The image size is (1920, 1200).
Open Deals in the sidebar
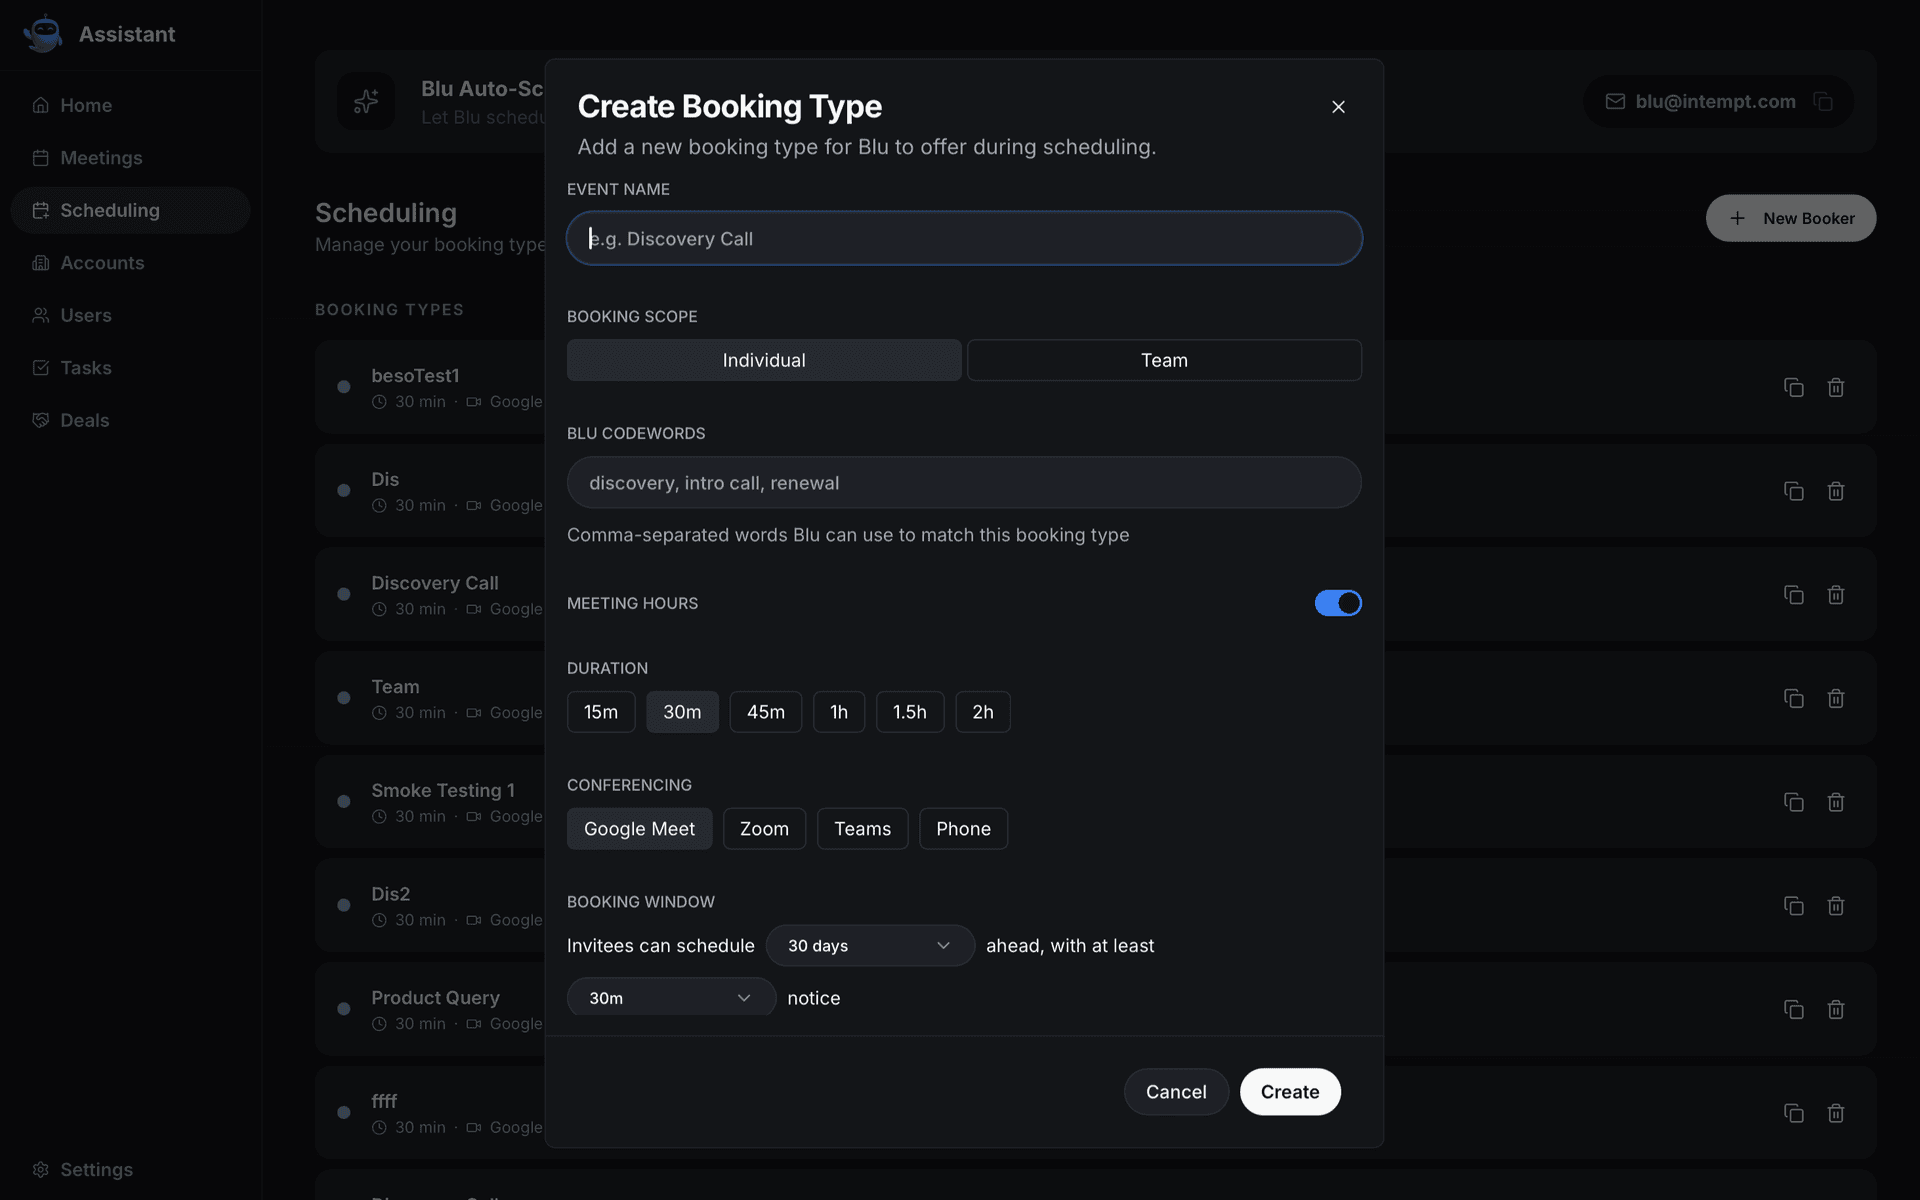[x=130, y=420]
